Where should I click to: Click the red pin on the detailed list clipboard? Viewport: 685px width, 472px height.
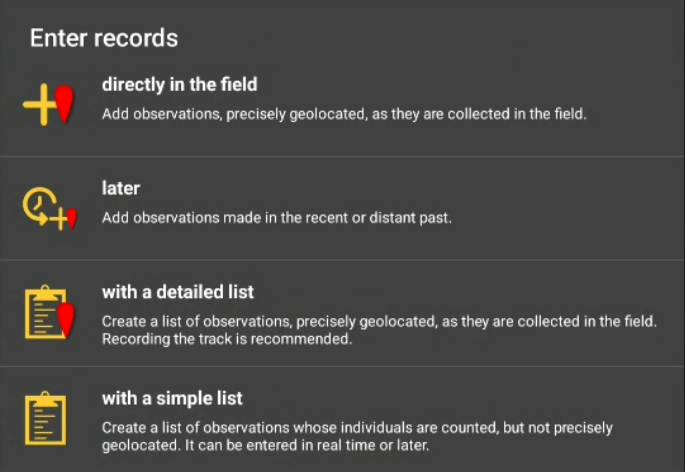67,320
